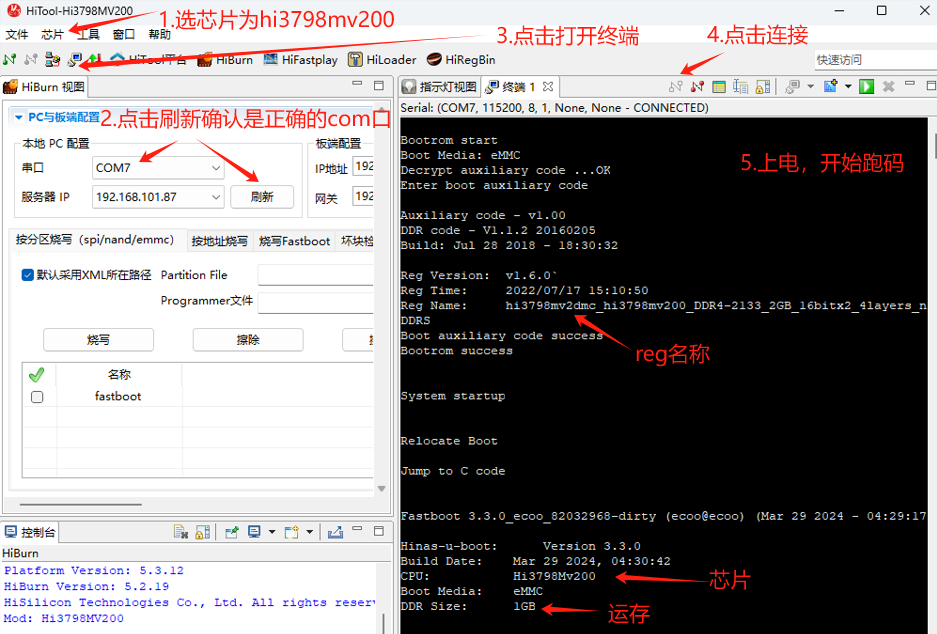Open the 芯片 menu
The image size is (937, 634).
tap(52, 34)
